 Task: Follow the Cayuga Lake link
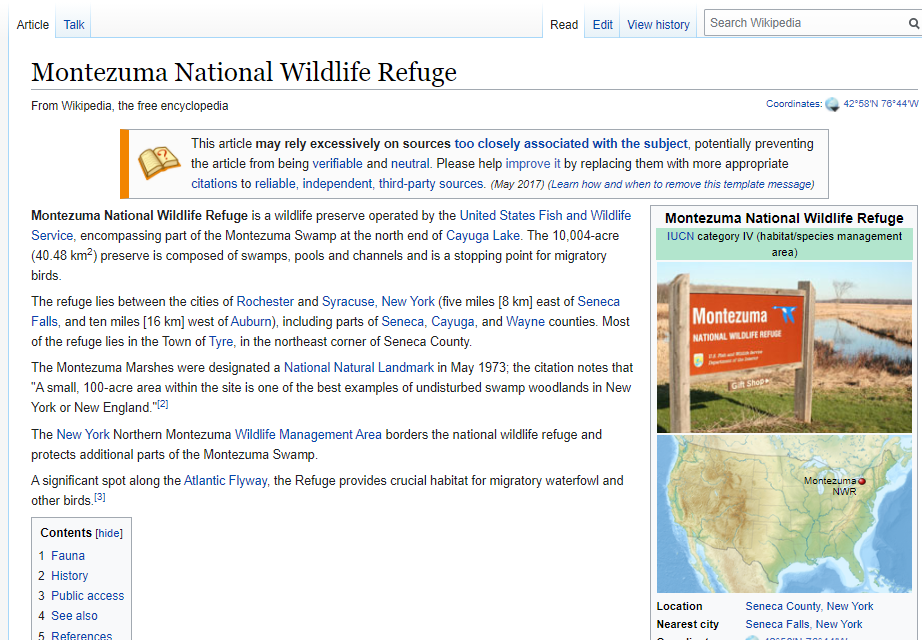[483, 235]
